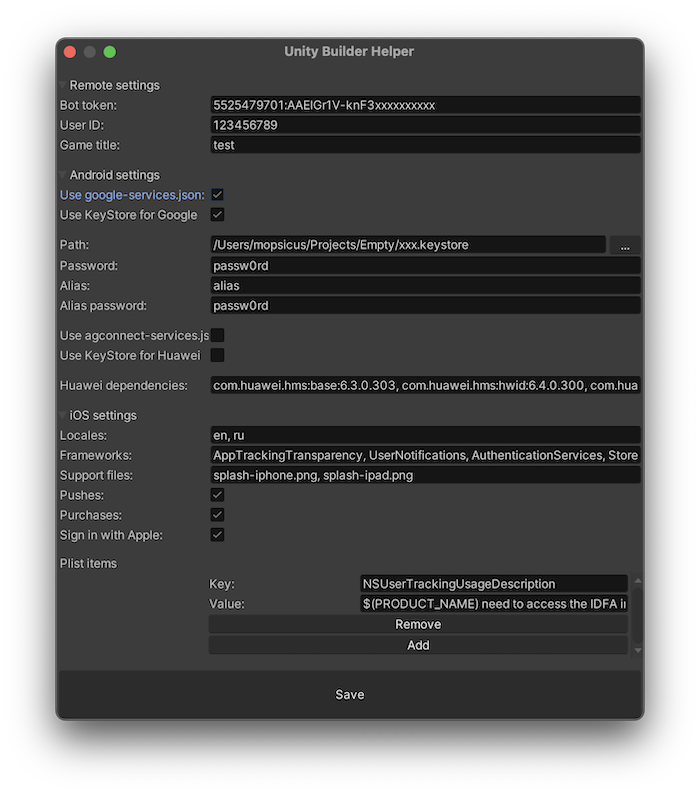Toggle the Pushes checkbox

217,495
